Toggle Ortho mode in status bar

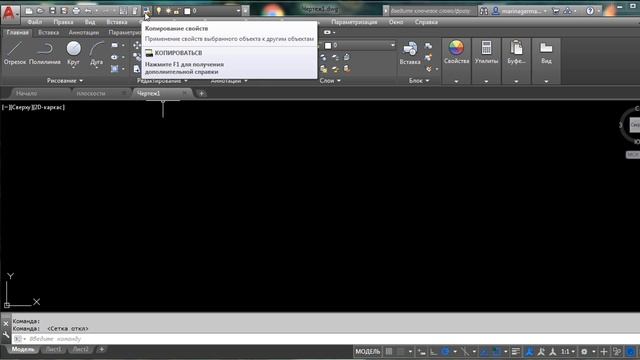click(433, 351)
